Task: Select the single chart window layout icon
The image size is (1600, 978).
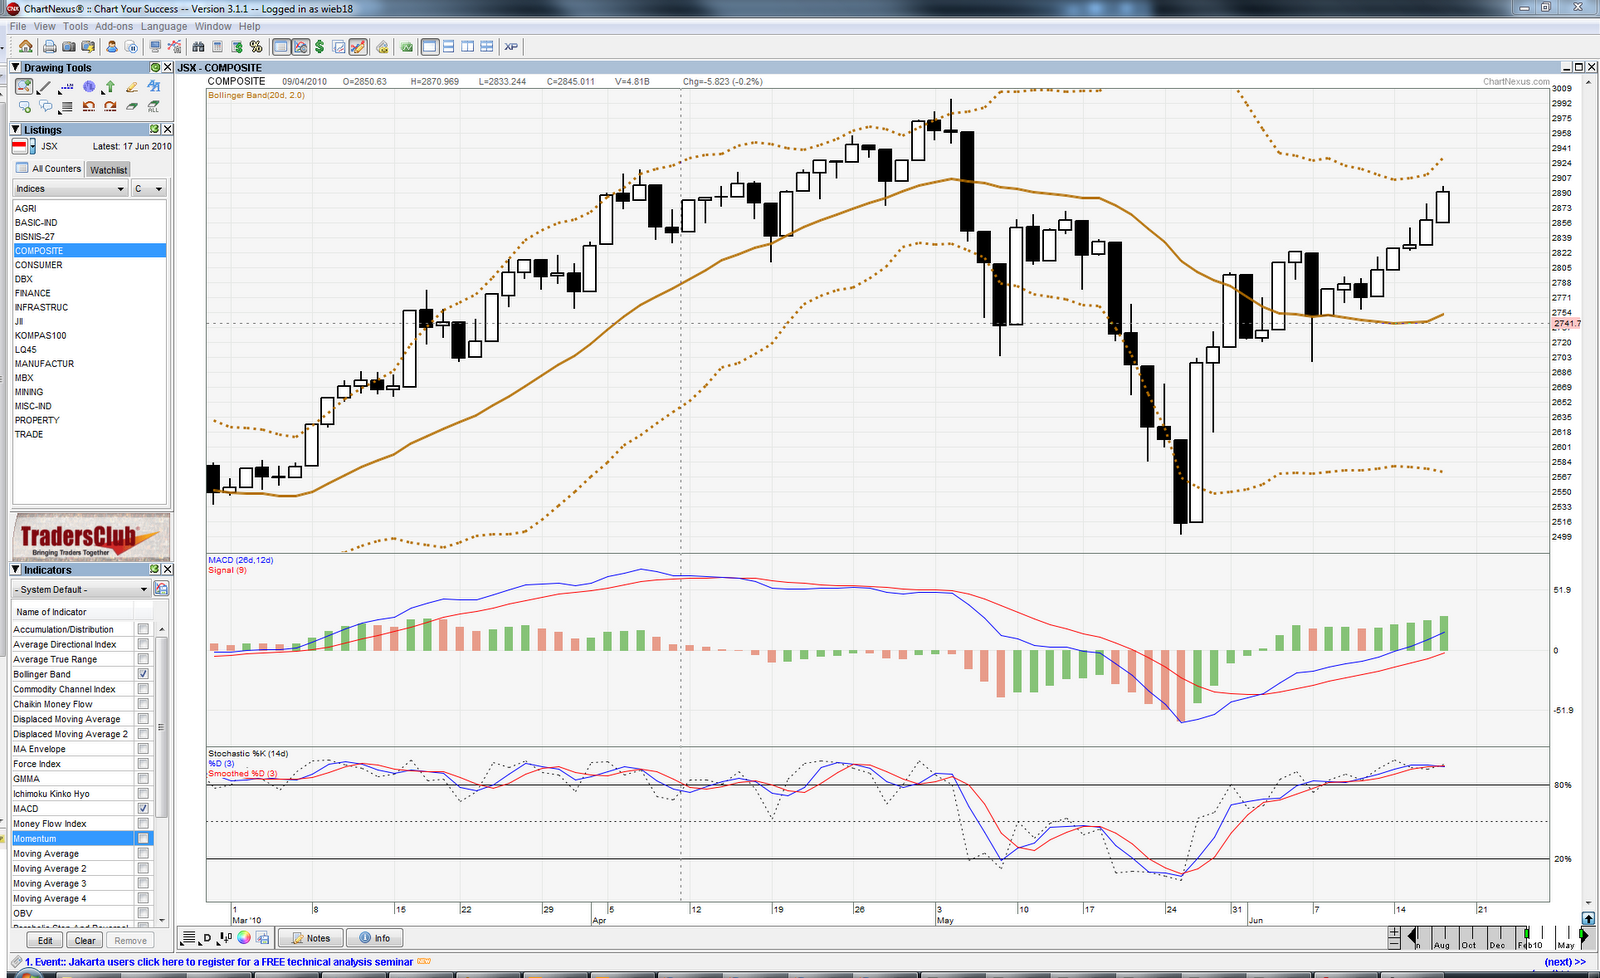Action: [430, 47]
